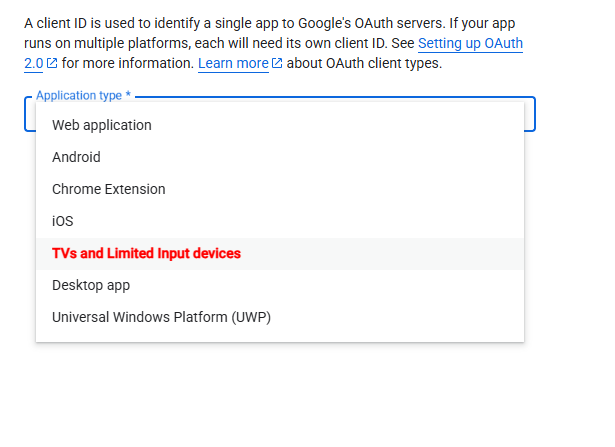Choose the Android application type

tap(76, 158)
